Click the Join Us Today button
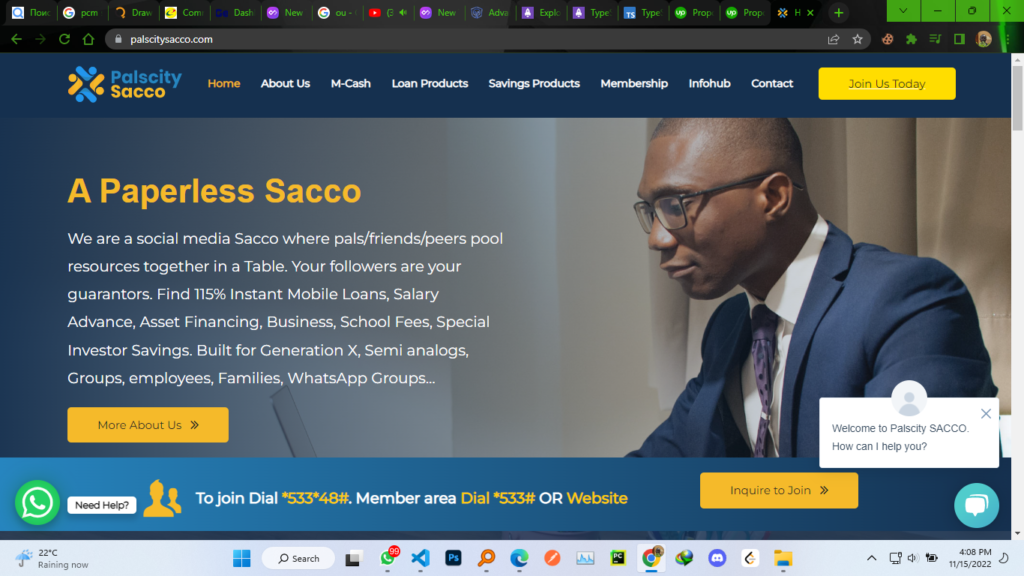Image resolution: width=1024 pixels, height=576 pixels. (886, 84)
